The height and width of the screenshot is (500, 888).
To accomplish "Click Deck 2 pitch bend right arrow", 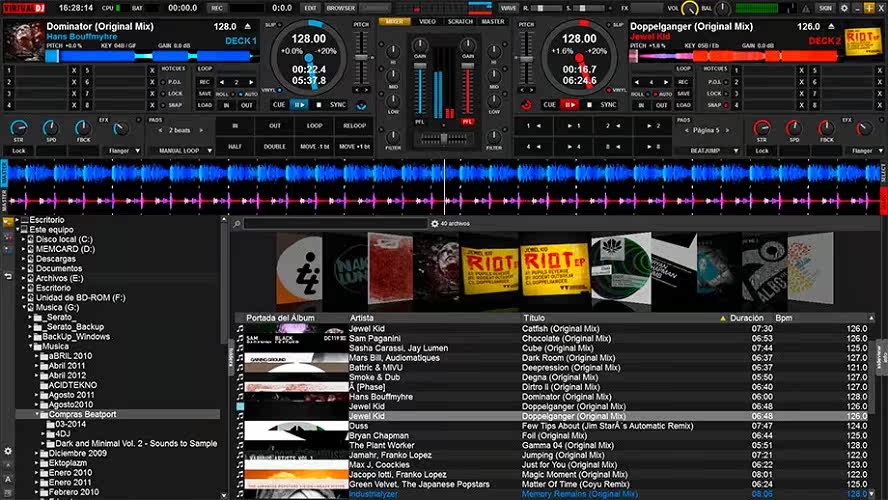I will click(x=531, y=90).
